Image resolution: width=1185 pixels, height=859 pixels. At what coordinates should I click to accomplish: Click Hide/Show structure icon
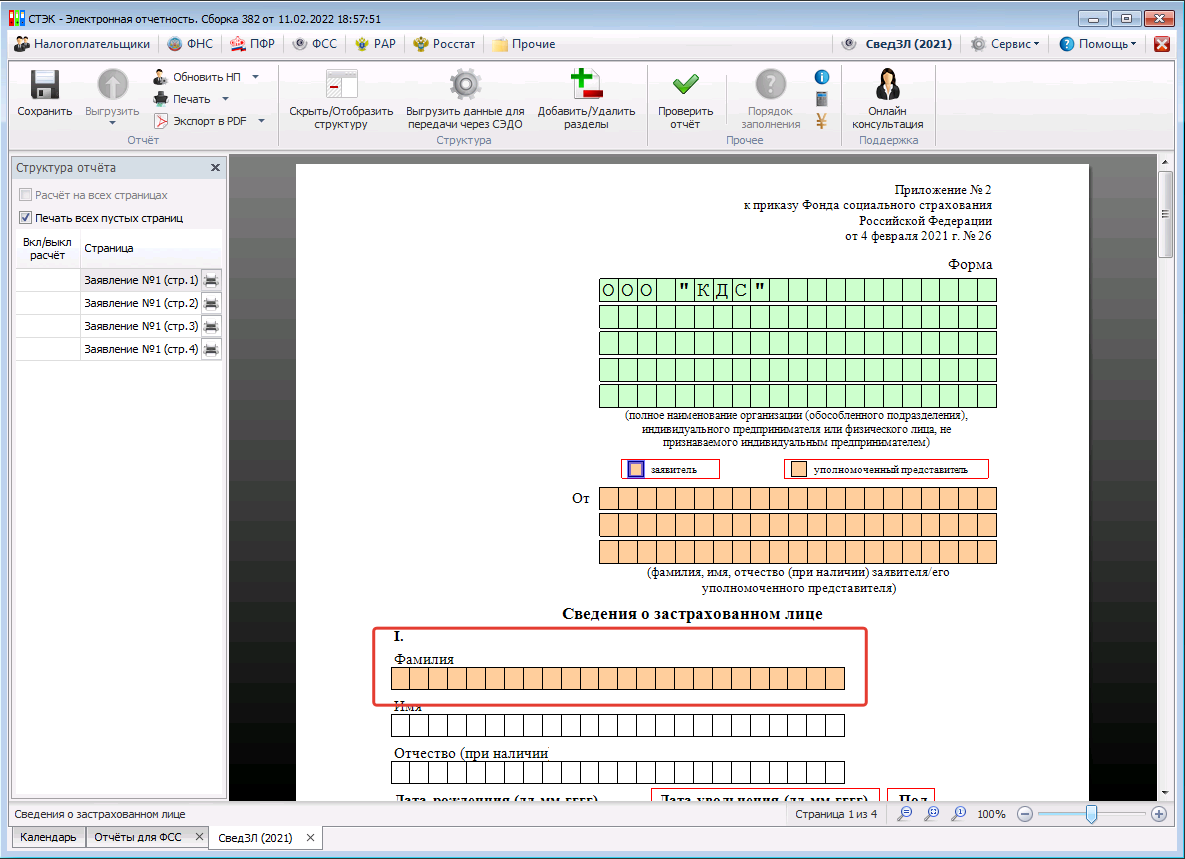click(341, 87)
